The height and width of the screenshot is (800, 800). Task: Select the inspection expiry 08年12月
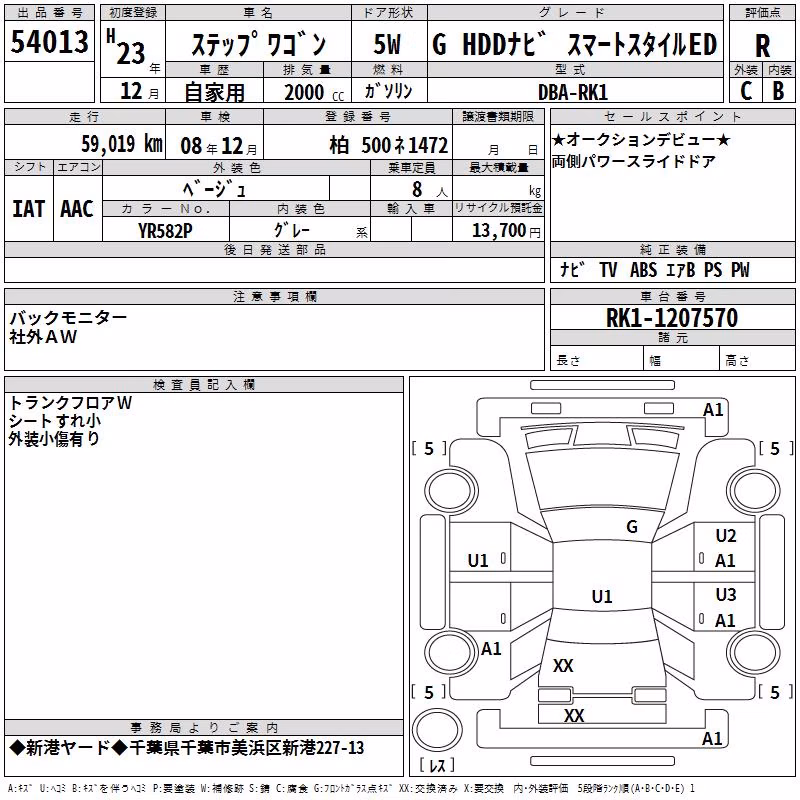[219, 146]
